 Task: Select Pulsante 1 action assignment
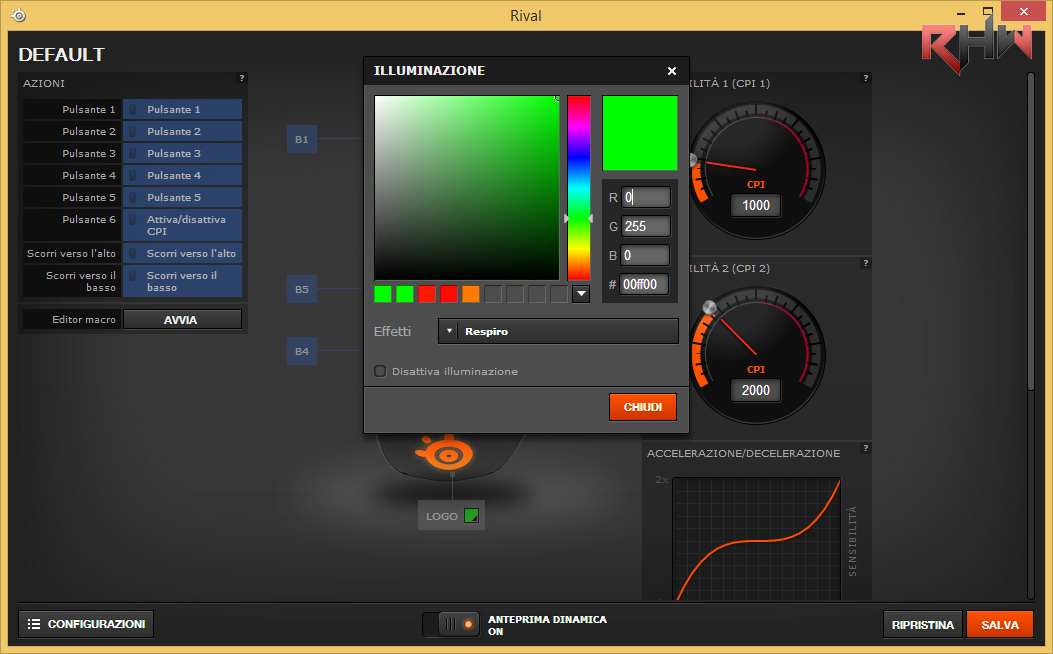[x=182, y=109]
